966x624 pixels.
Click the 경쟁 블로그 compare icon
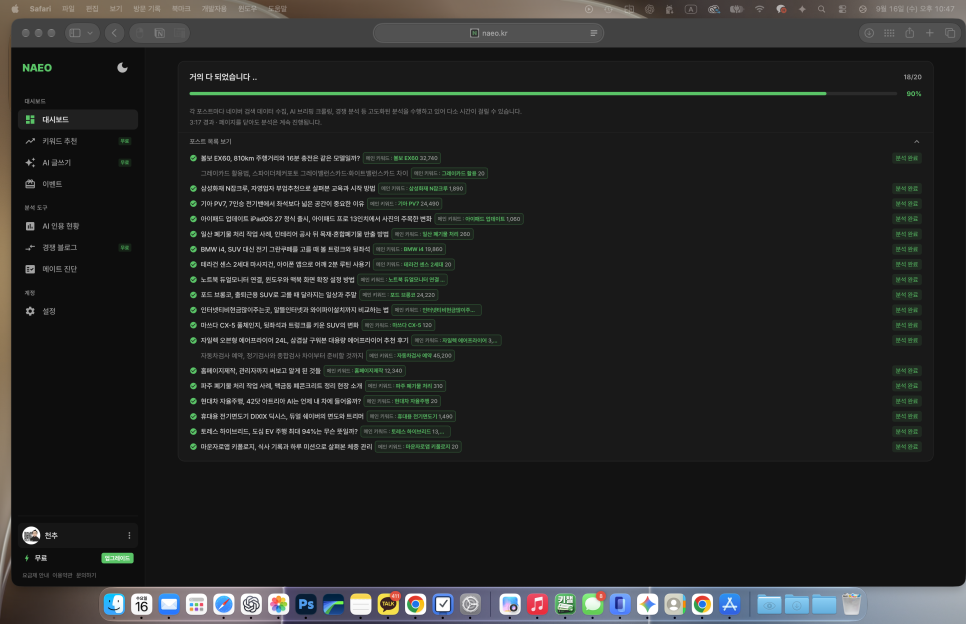[x=30, y=248]
